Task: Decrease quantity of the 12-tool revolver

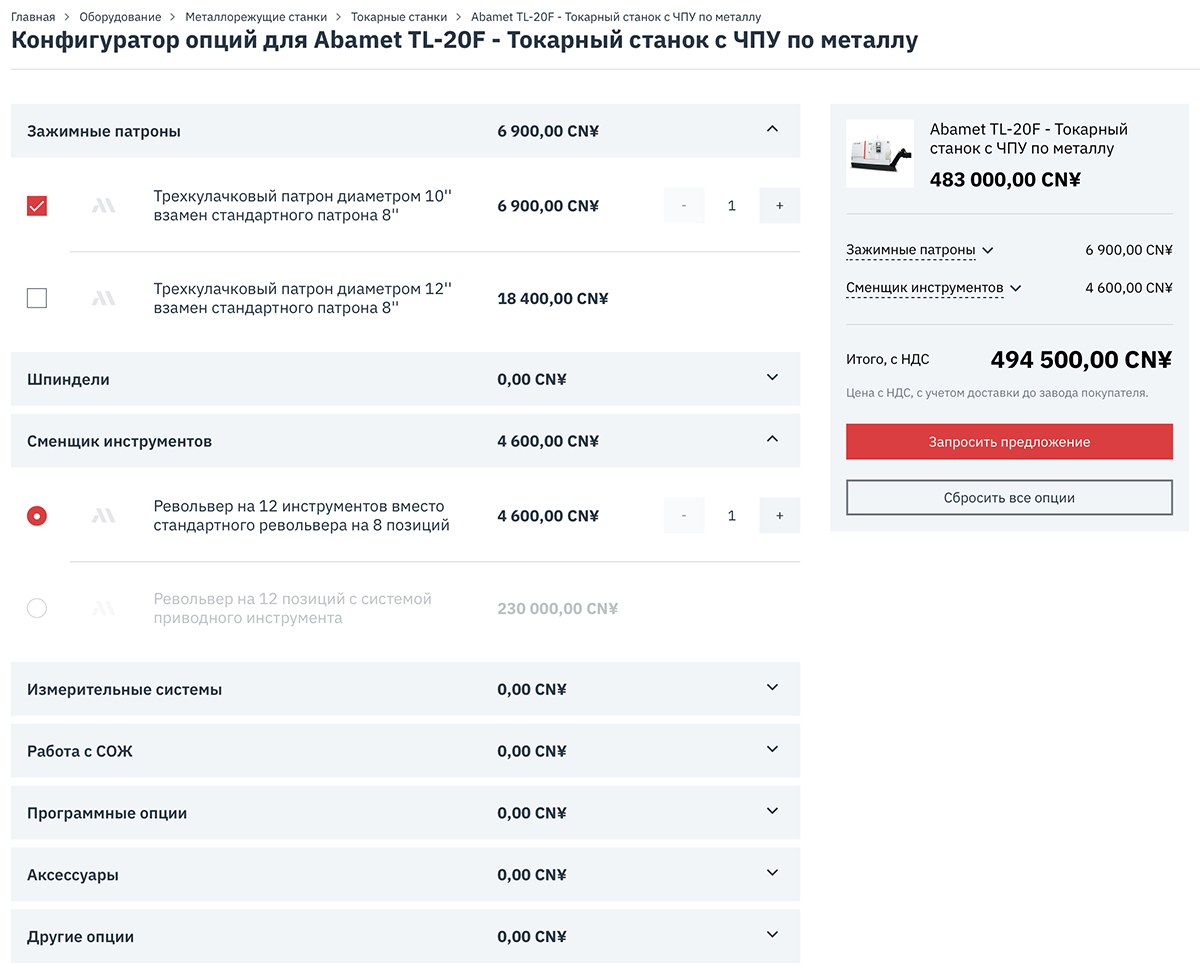Action: pyautogui.click(x=684, y=516)
